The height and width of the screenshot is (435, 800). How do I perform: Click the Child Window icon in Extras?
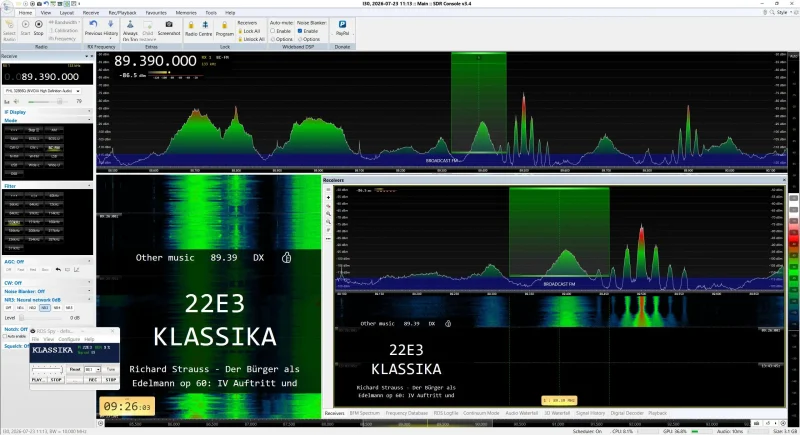click(x=147, y=24)
